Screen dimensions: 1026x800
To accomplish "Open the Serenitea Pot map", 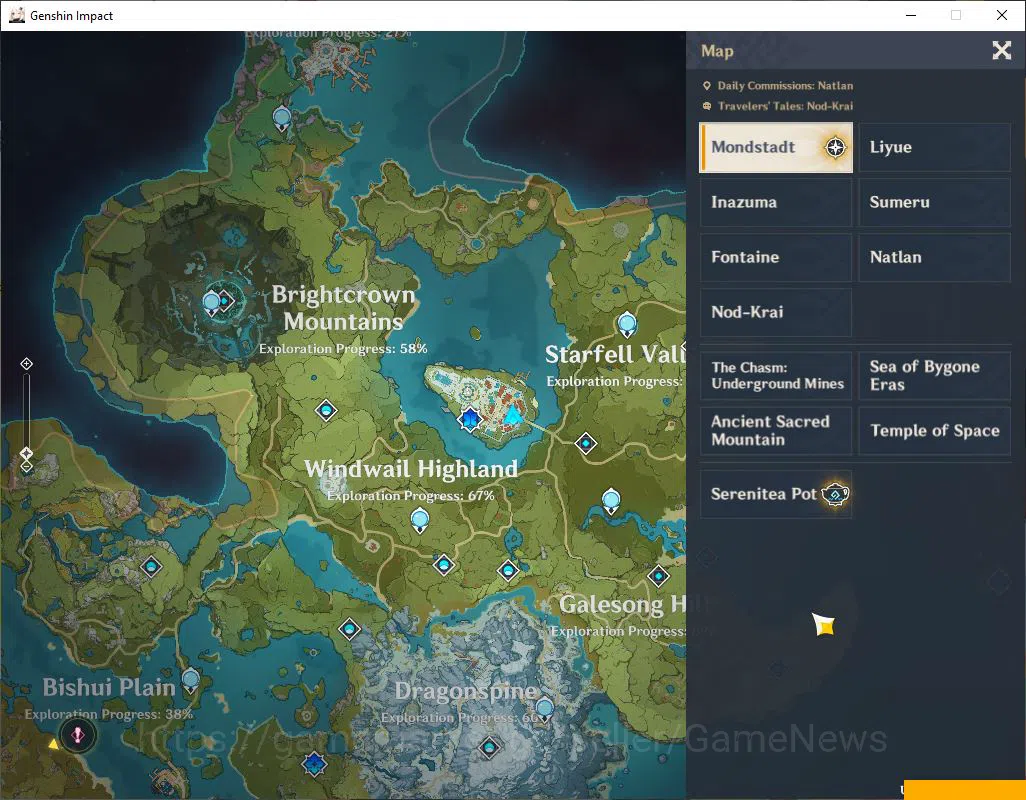I will tap(776, 494).
